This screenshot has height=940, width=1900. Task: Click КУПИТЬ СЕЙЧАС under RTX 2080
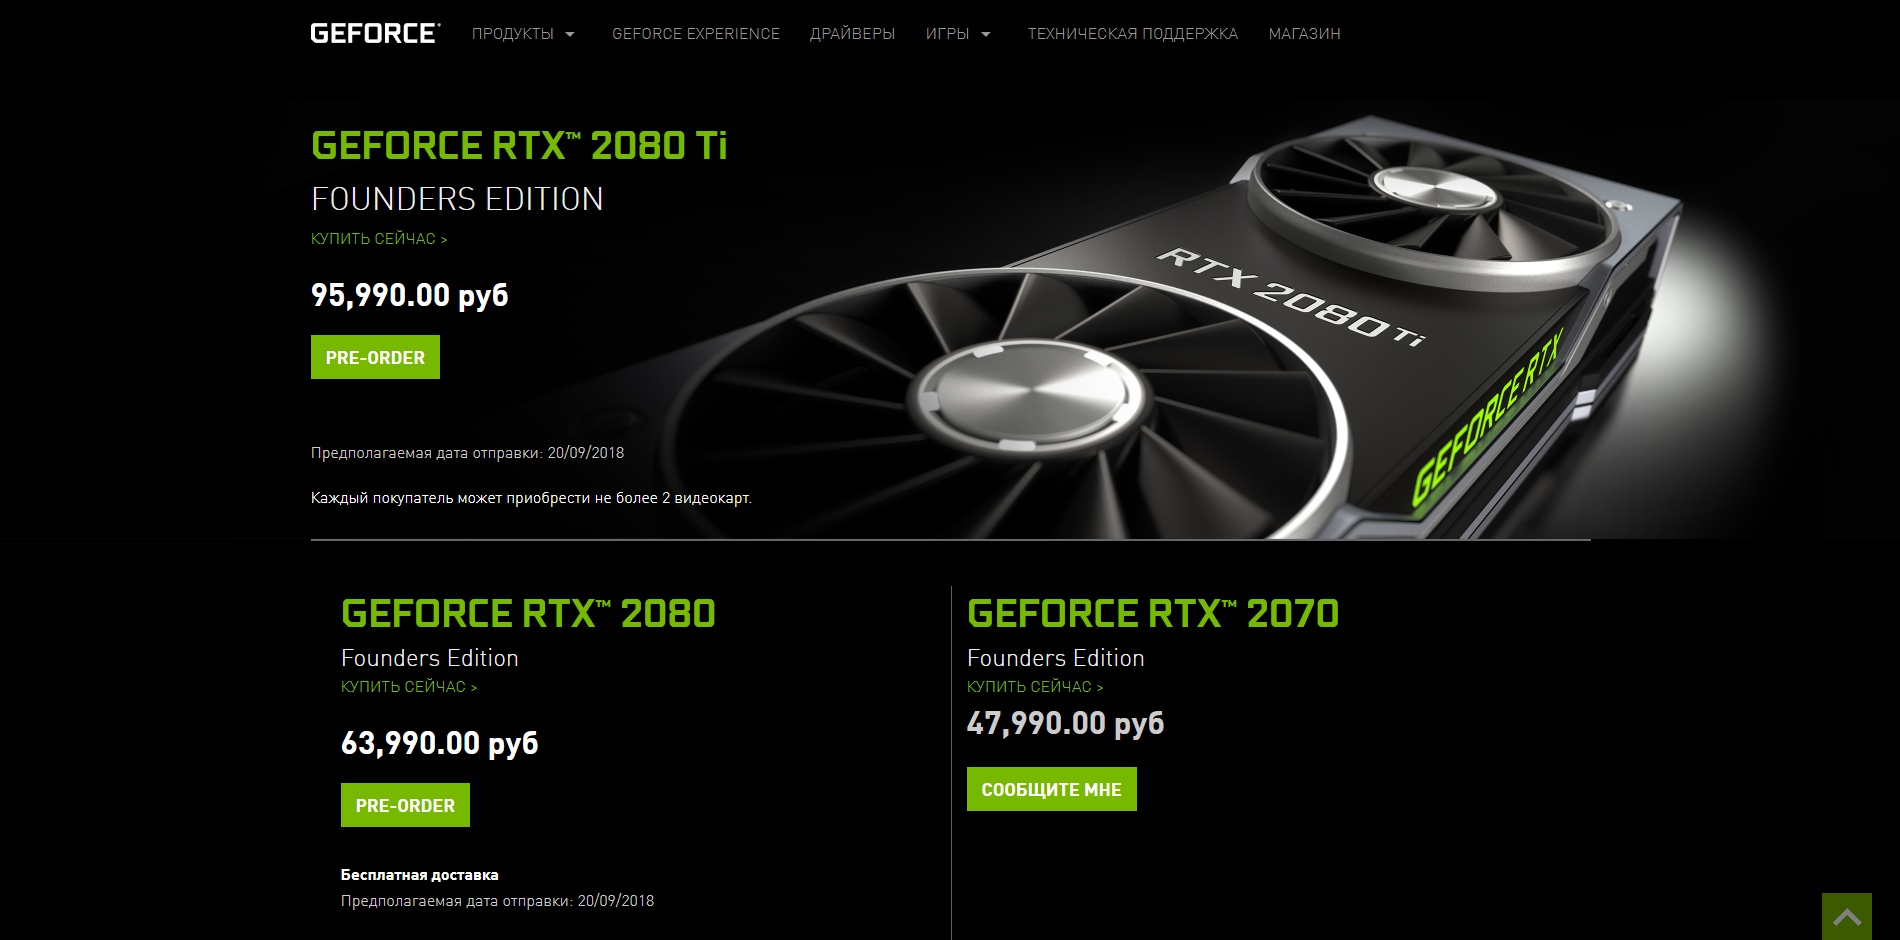coord(409,687)
